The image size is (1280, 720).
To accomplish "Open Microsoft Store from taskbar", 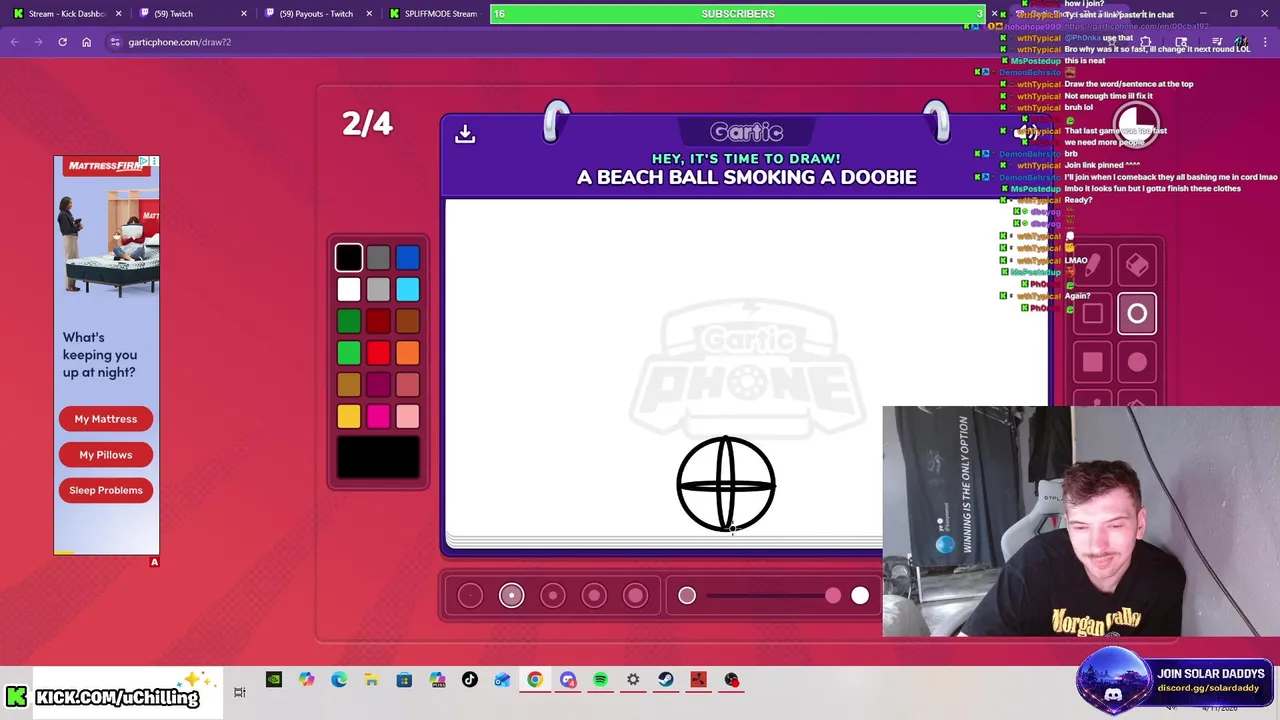I will click(x=404, y=680).
